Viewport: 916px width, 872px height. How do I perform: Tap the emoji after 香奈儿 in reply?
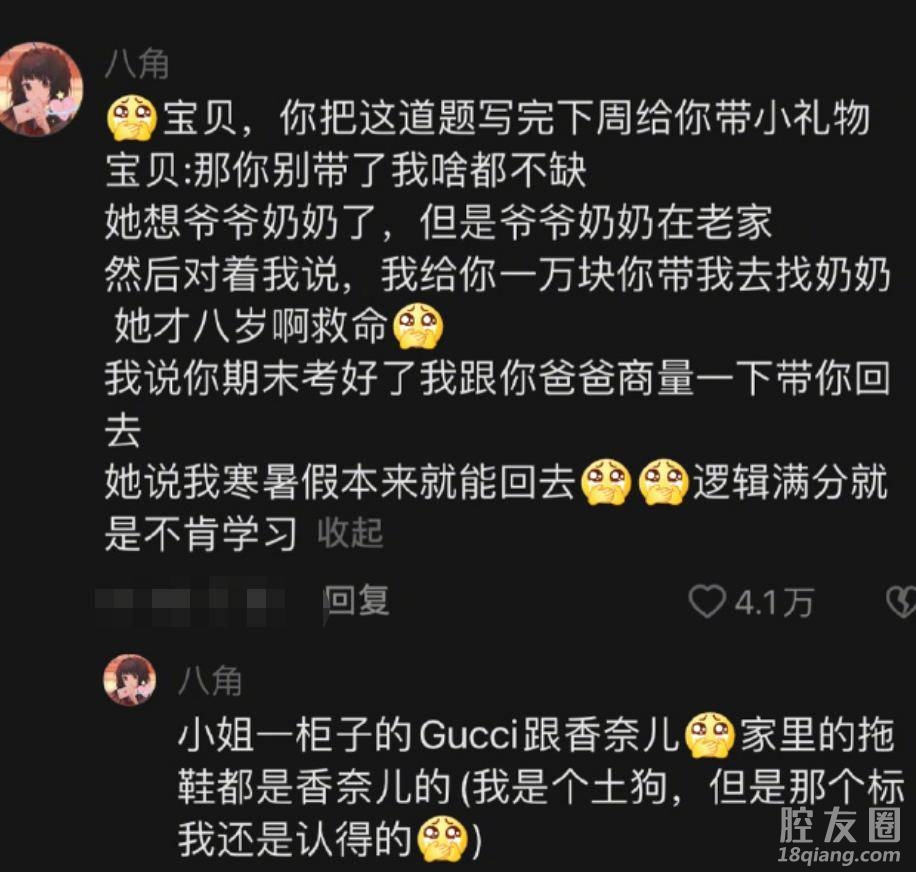[x=709, y=735]
